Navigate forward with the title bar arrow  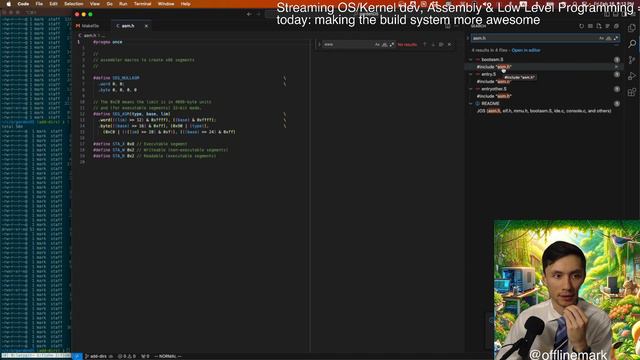click(x=258, y=14)
